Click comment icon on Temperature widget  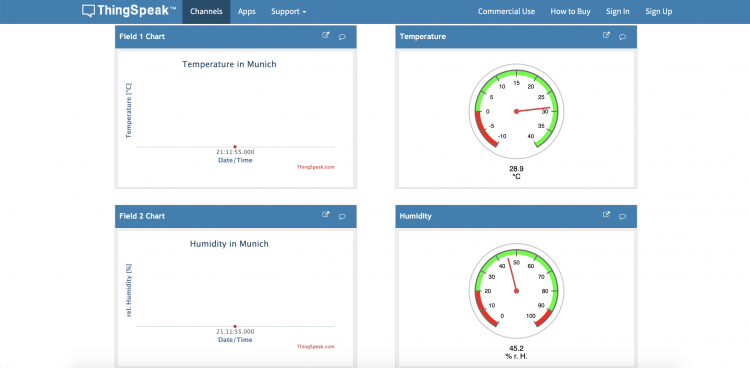622,37
